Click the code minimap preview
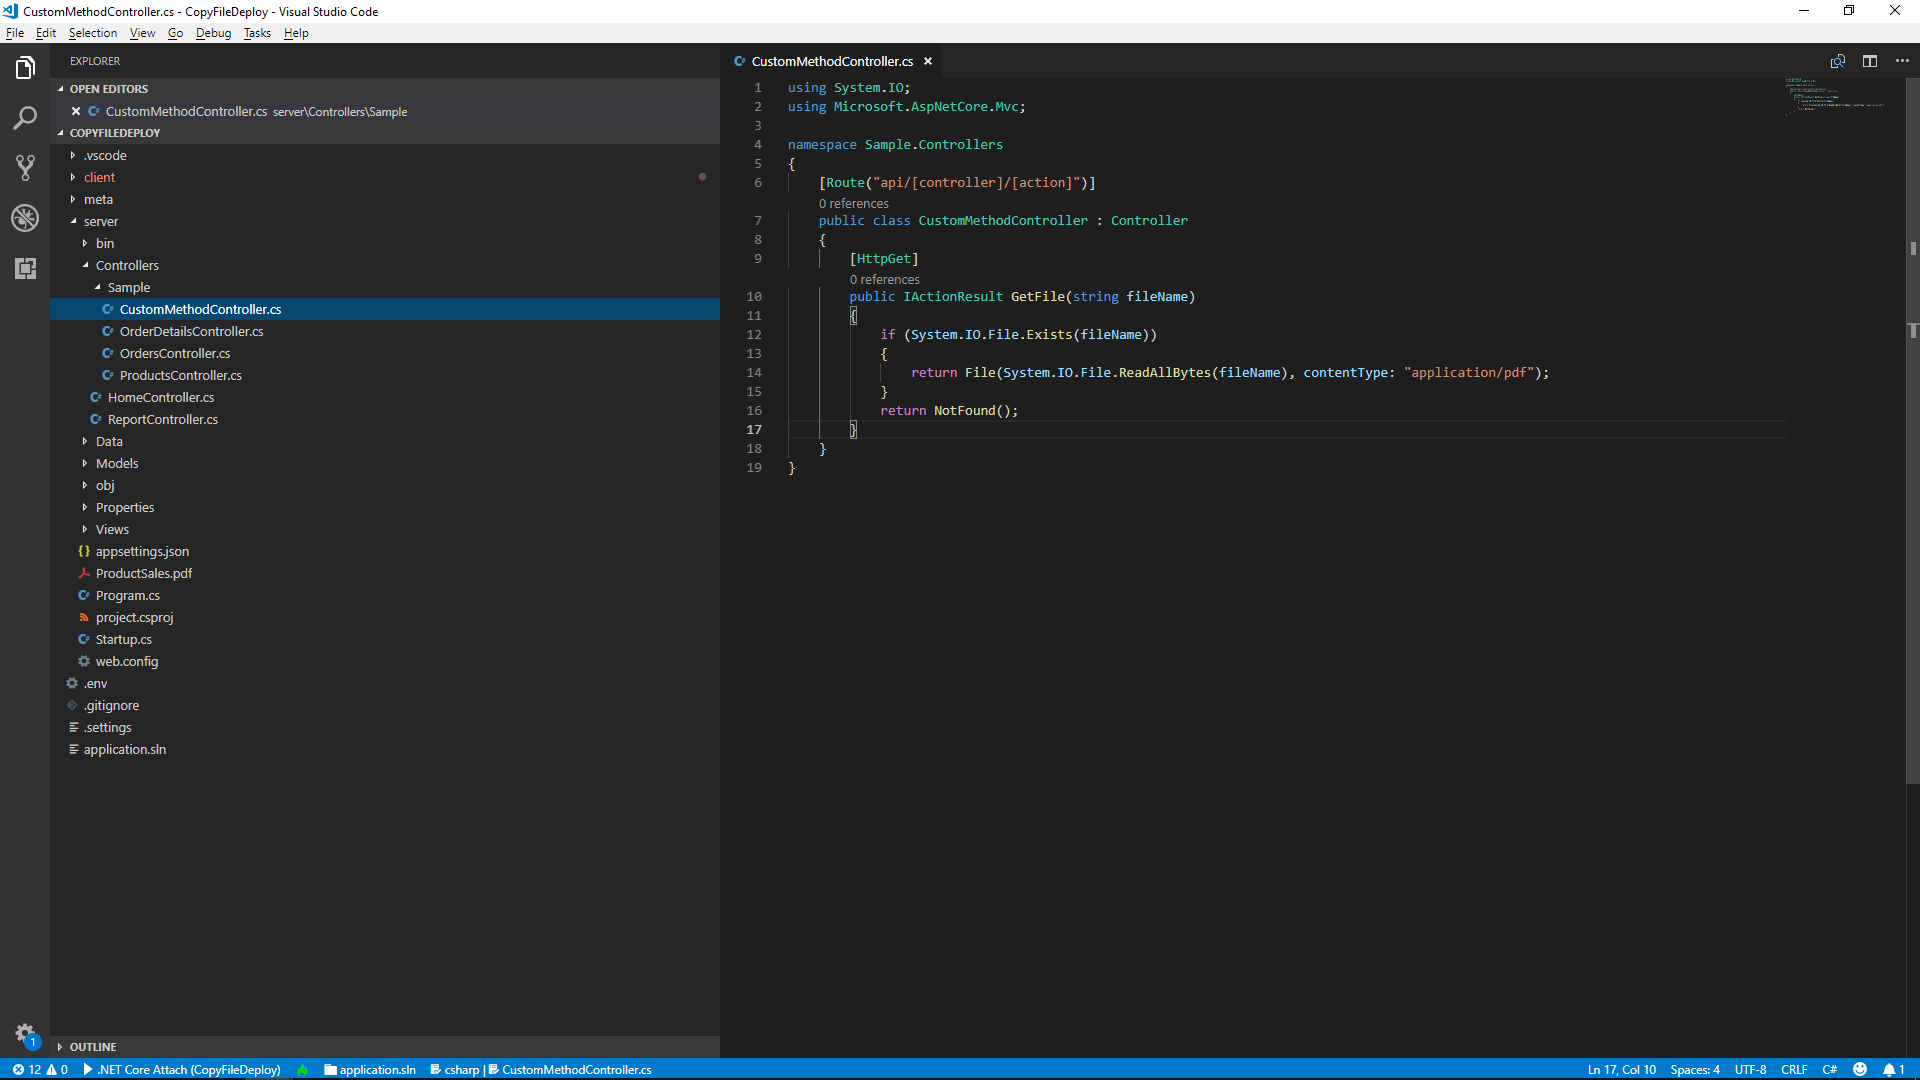Viewport: 1920px width, 1080px height. [1835, 96]
